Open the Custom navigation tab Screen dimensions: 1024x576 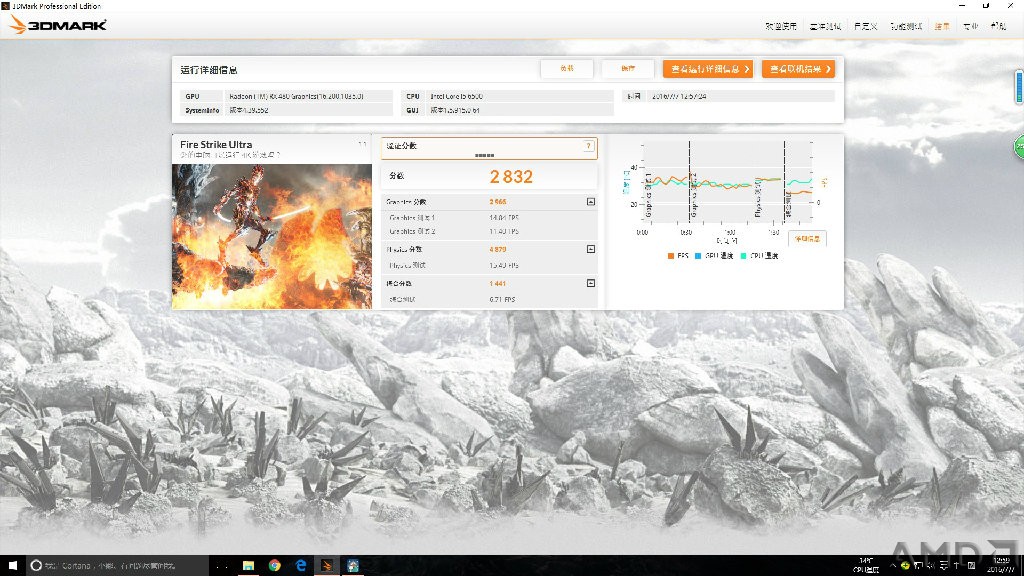pyautogui.click(x=865, y=26)
